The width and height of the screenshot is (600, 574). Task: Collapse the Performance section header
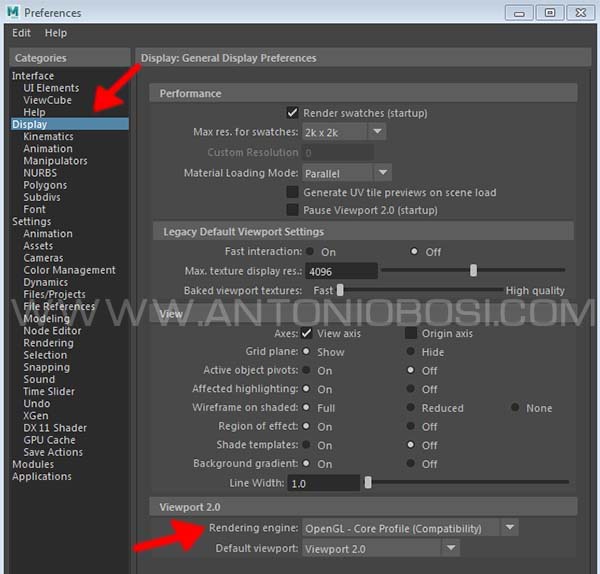click(363, 93)
